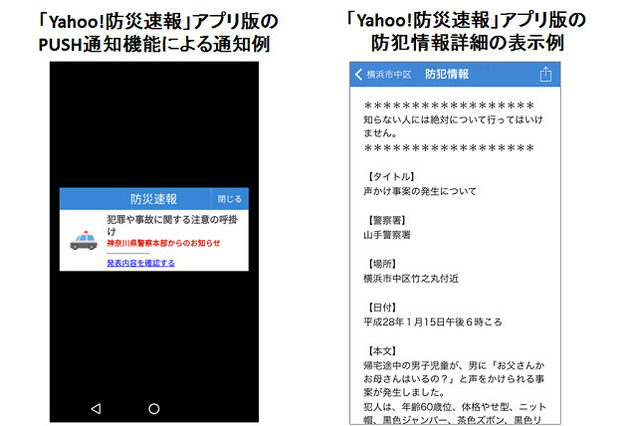Tap the 【日付】 heading
Screen dimensions: 640x426
click(x=380, y=307)
